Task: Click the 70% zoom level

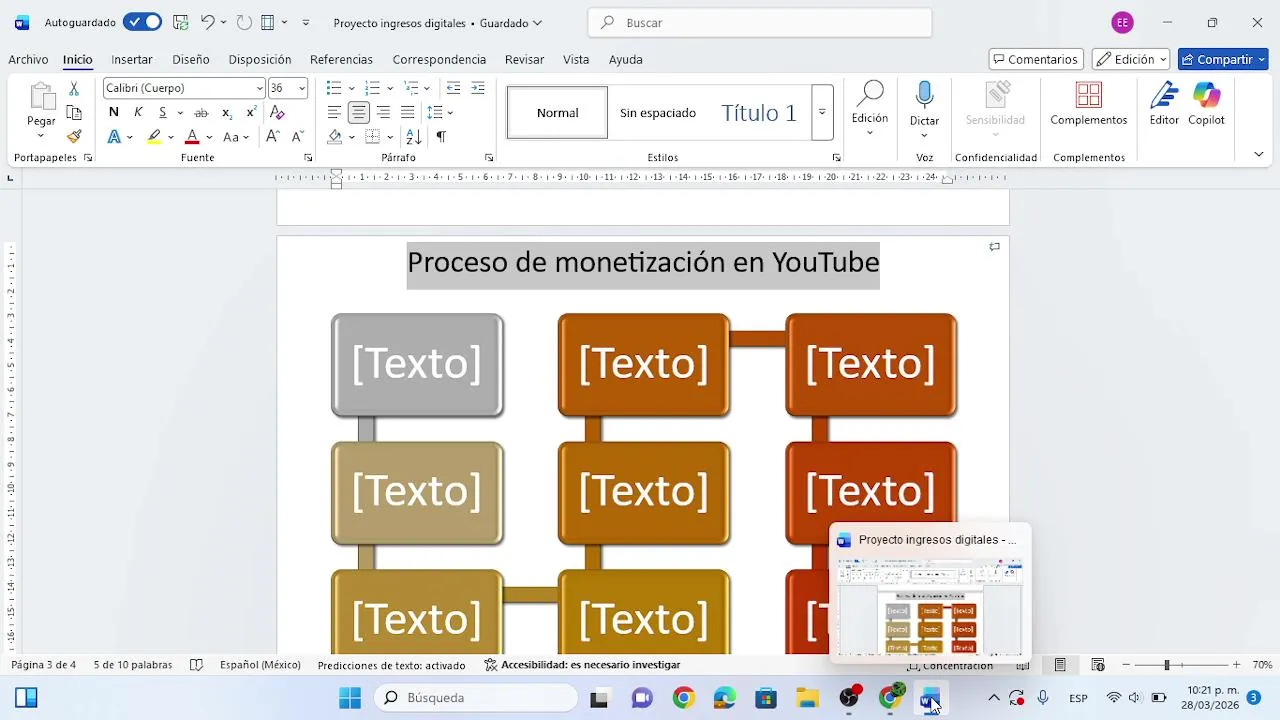Action: 1262,665
